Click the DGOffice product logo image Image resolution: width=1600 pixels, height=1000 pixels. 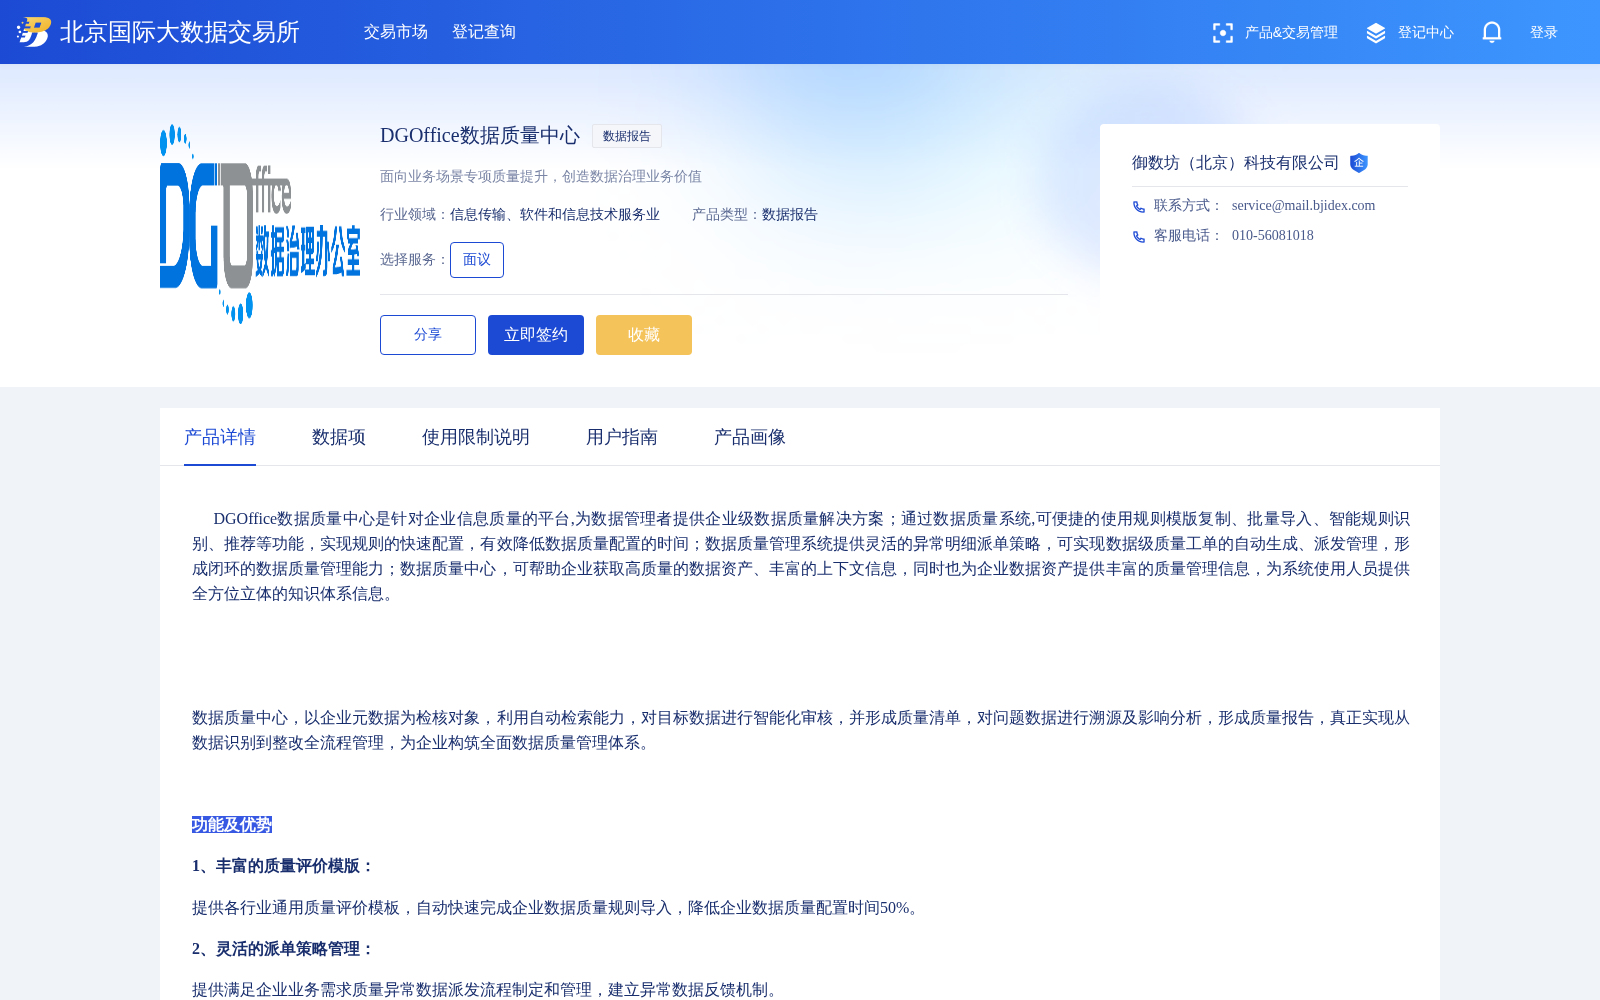(x=260, y=224)
